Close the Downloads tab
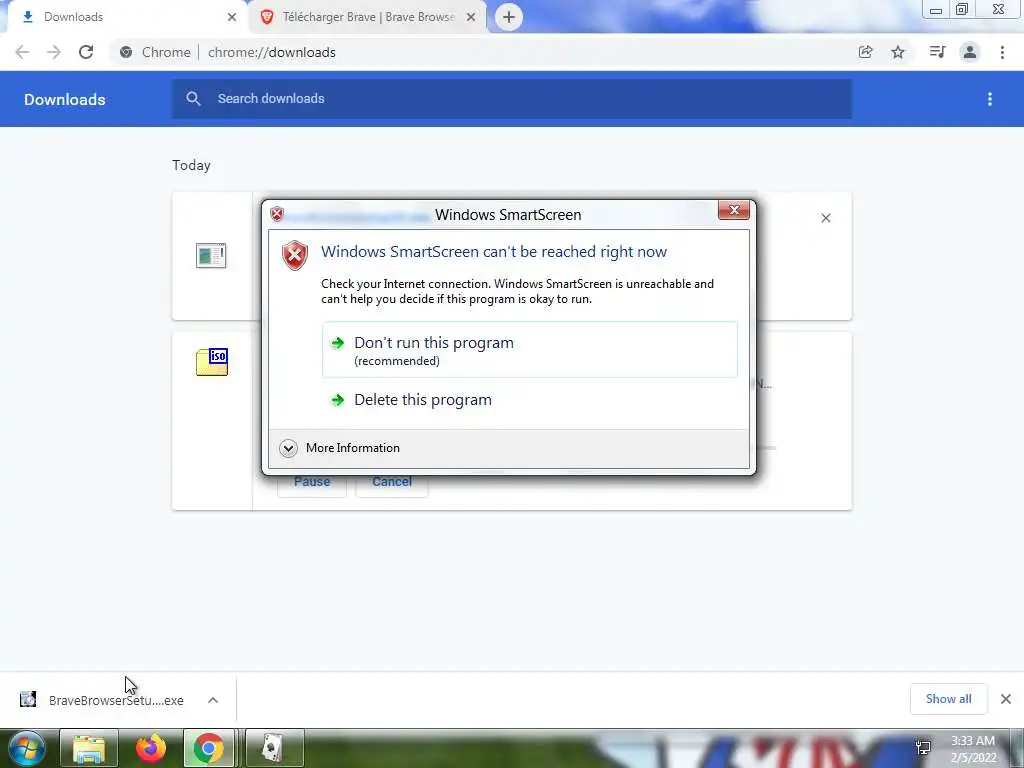 pos(232,17)
